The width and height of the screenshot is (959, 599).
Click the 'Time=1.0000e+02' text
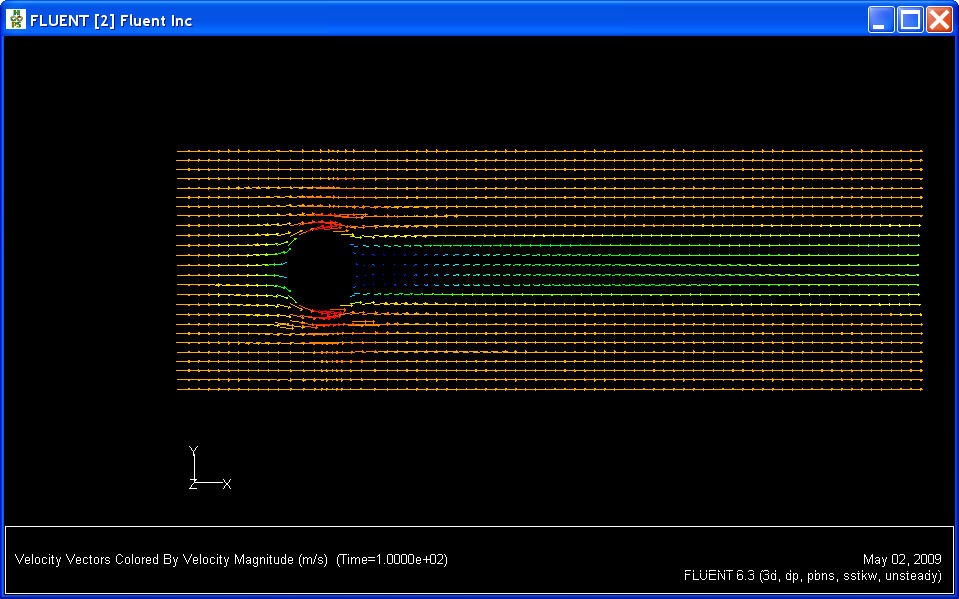[392, 559]
